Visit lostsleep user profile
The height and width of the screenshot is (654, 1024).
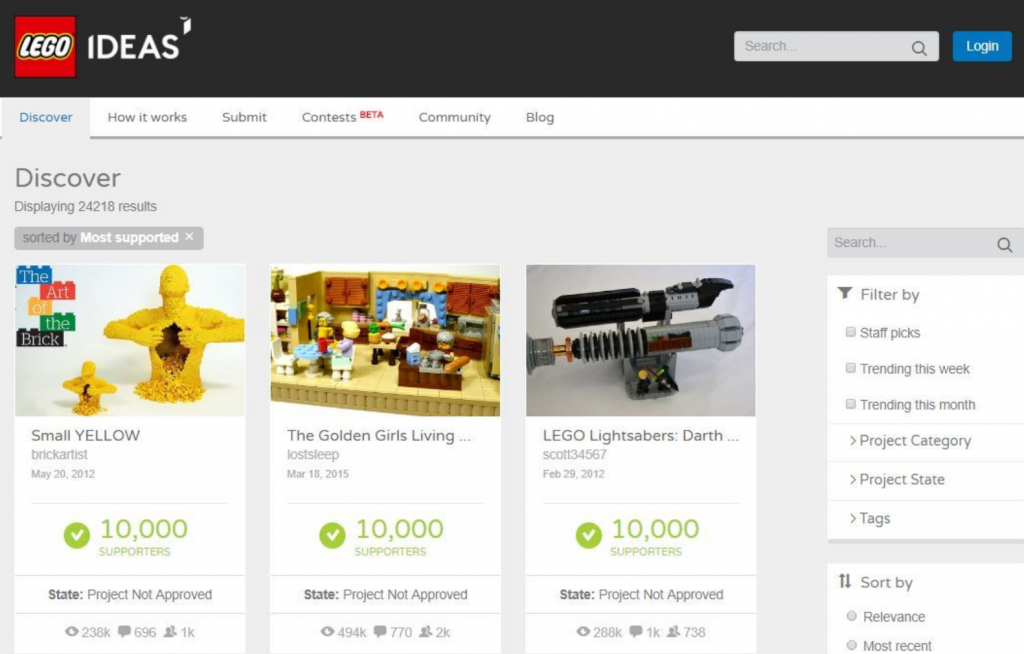point(313,455)
